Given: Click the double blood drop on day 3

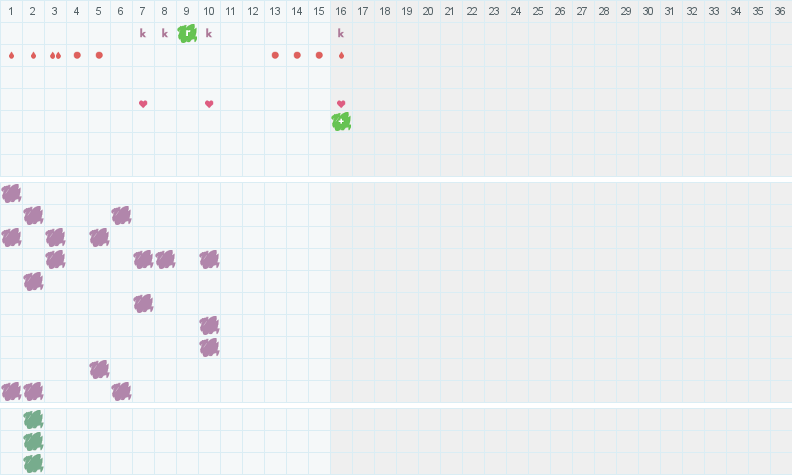Looking at the screenshot, I should (x=55, y=56).
